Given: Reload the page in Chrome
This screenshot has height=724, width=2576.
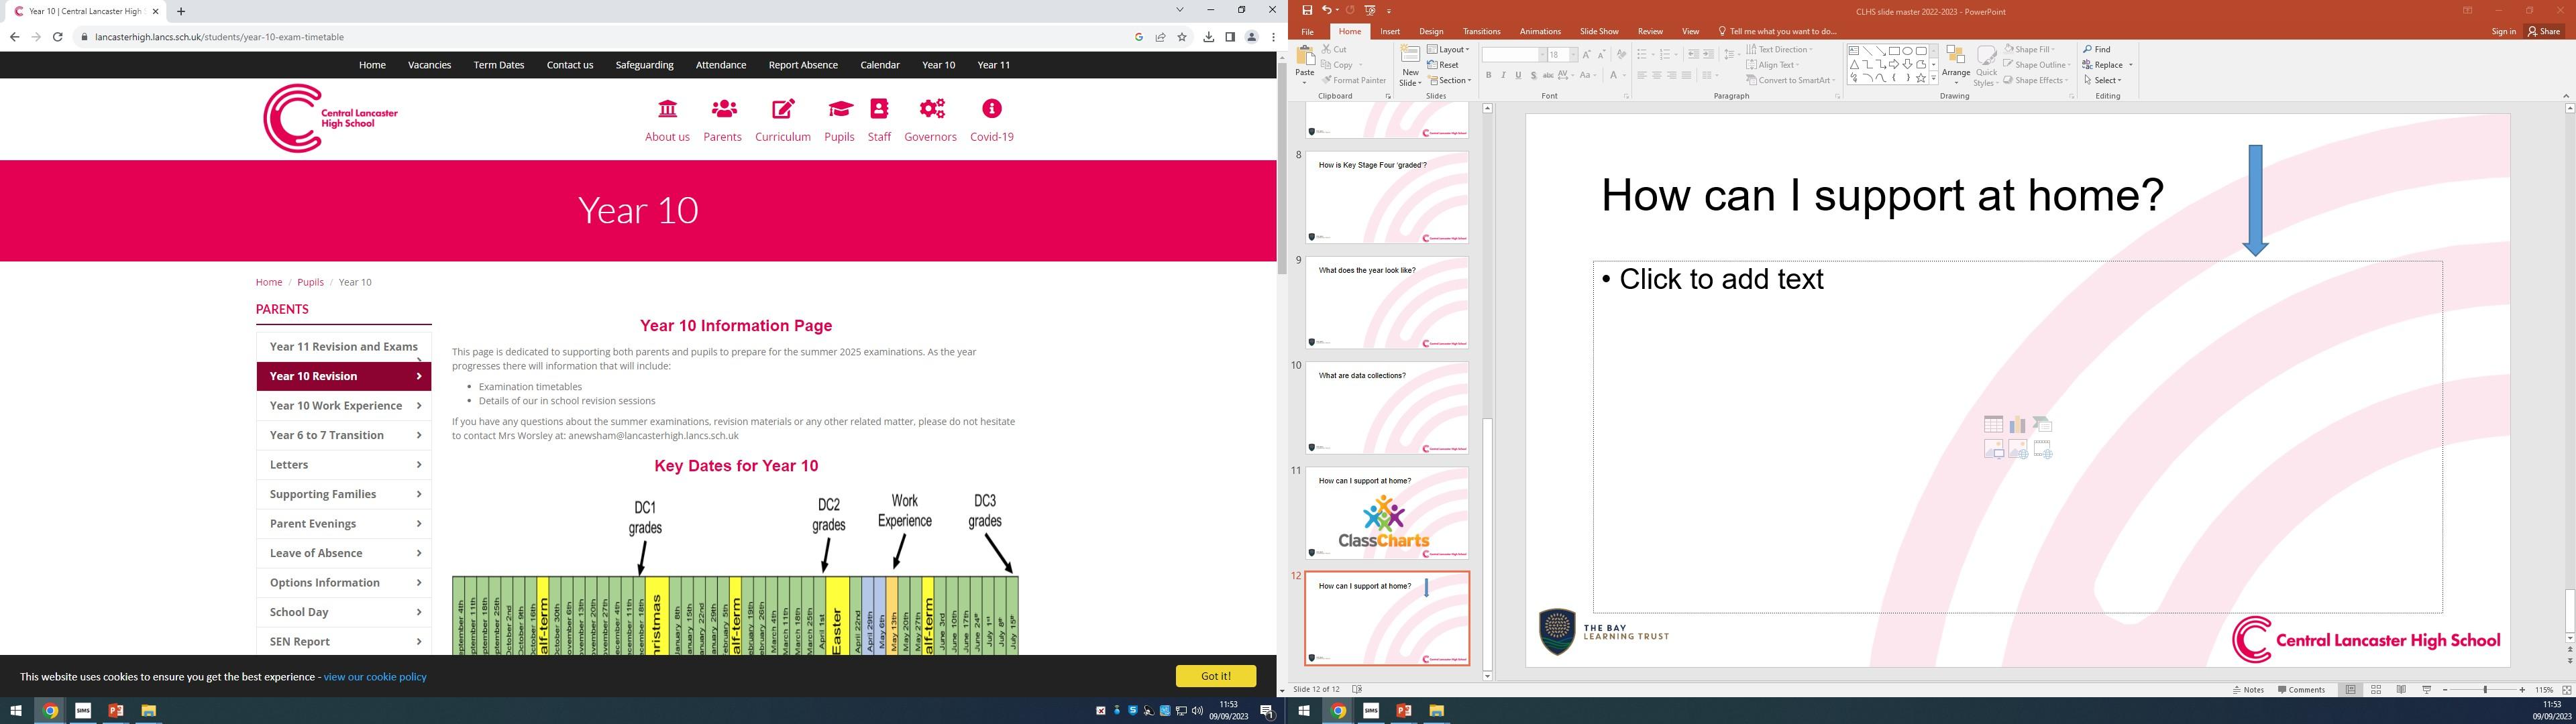Looking at the screenshot, I should tap(57, 37).
